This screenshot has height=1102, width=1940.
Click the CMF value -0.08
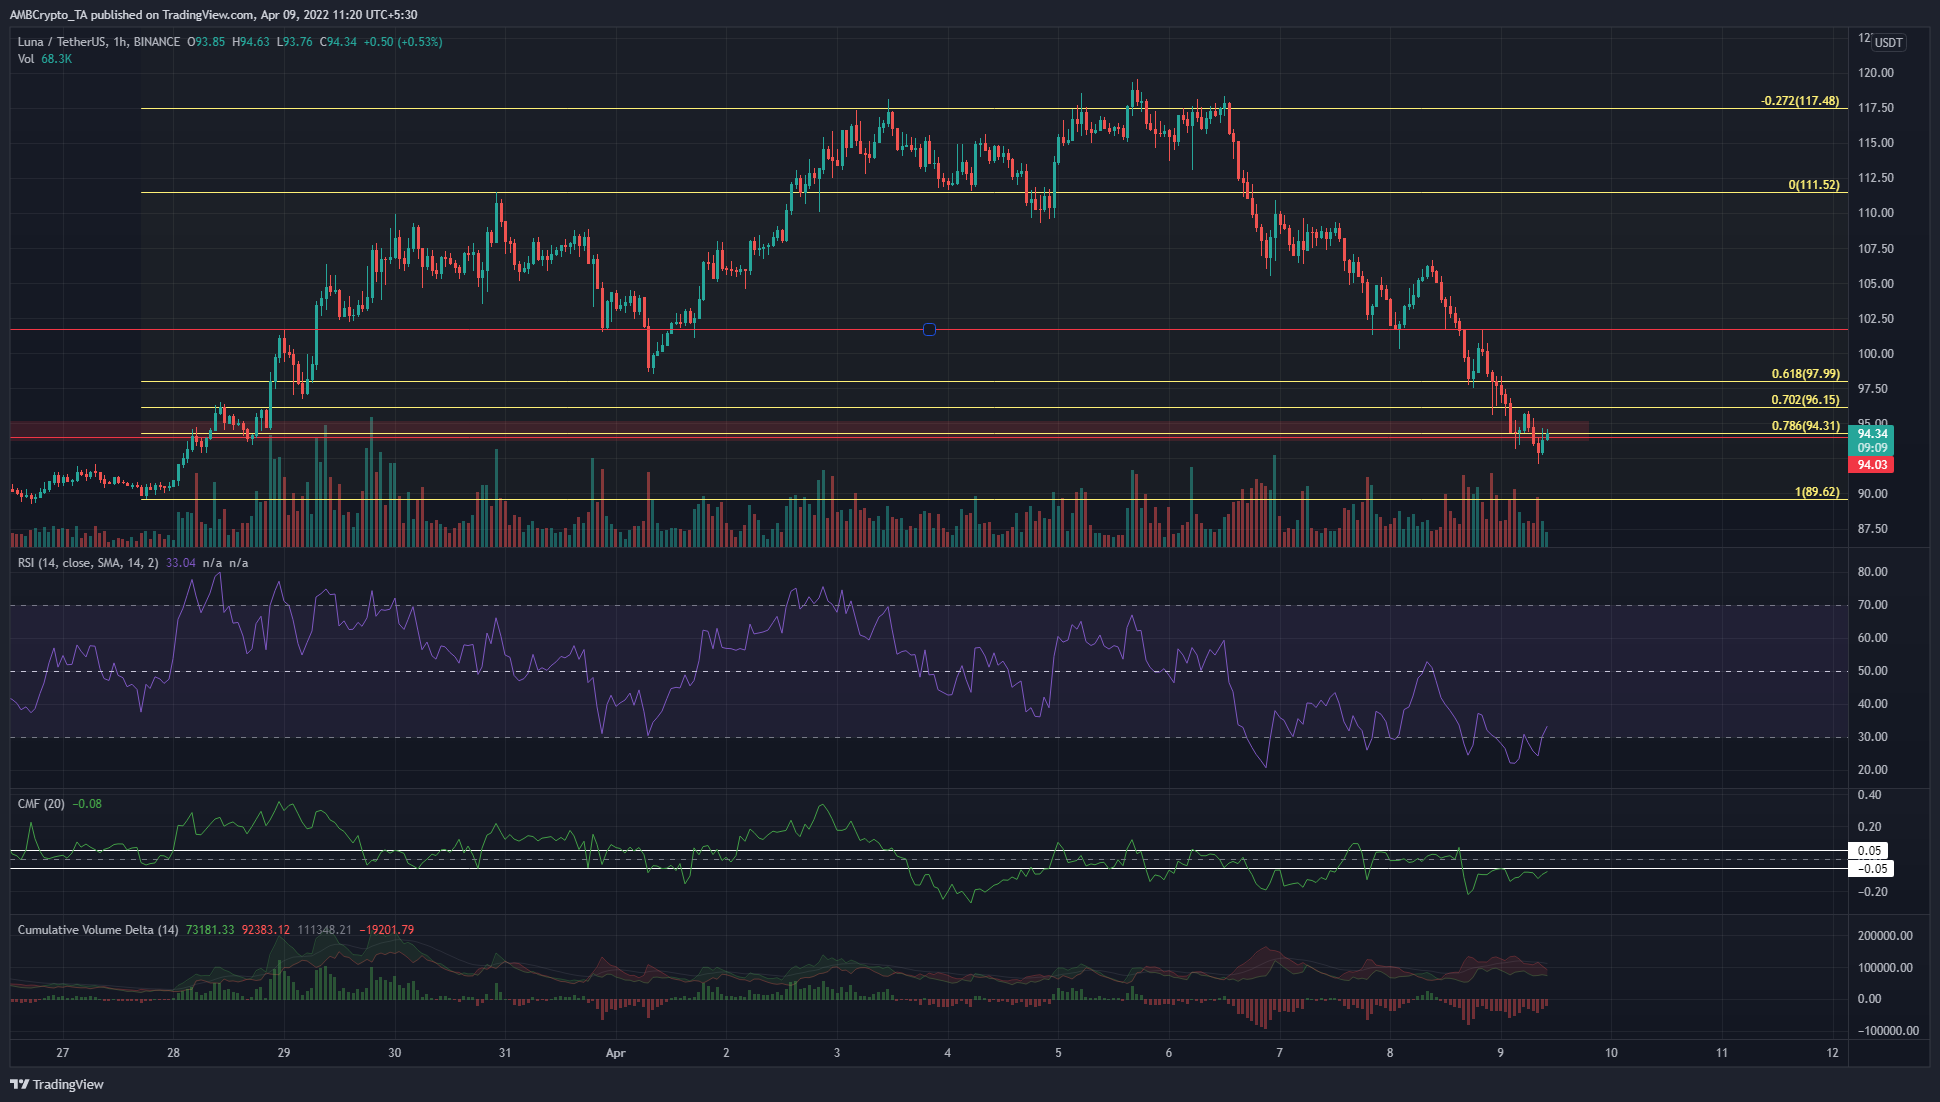[x=87, y=804]
